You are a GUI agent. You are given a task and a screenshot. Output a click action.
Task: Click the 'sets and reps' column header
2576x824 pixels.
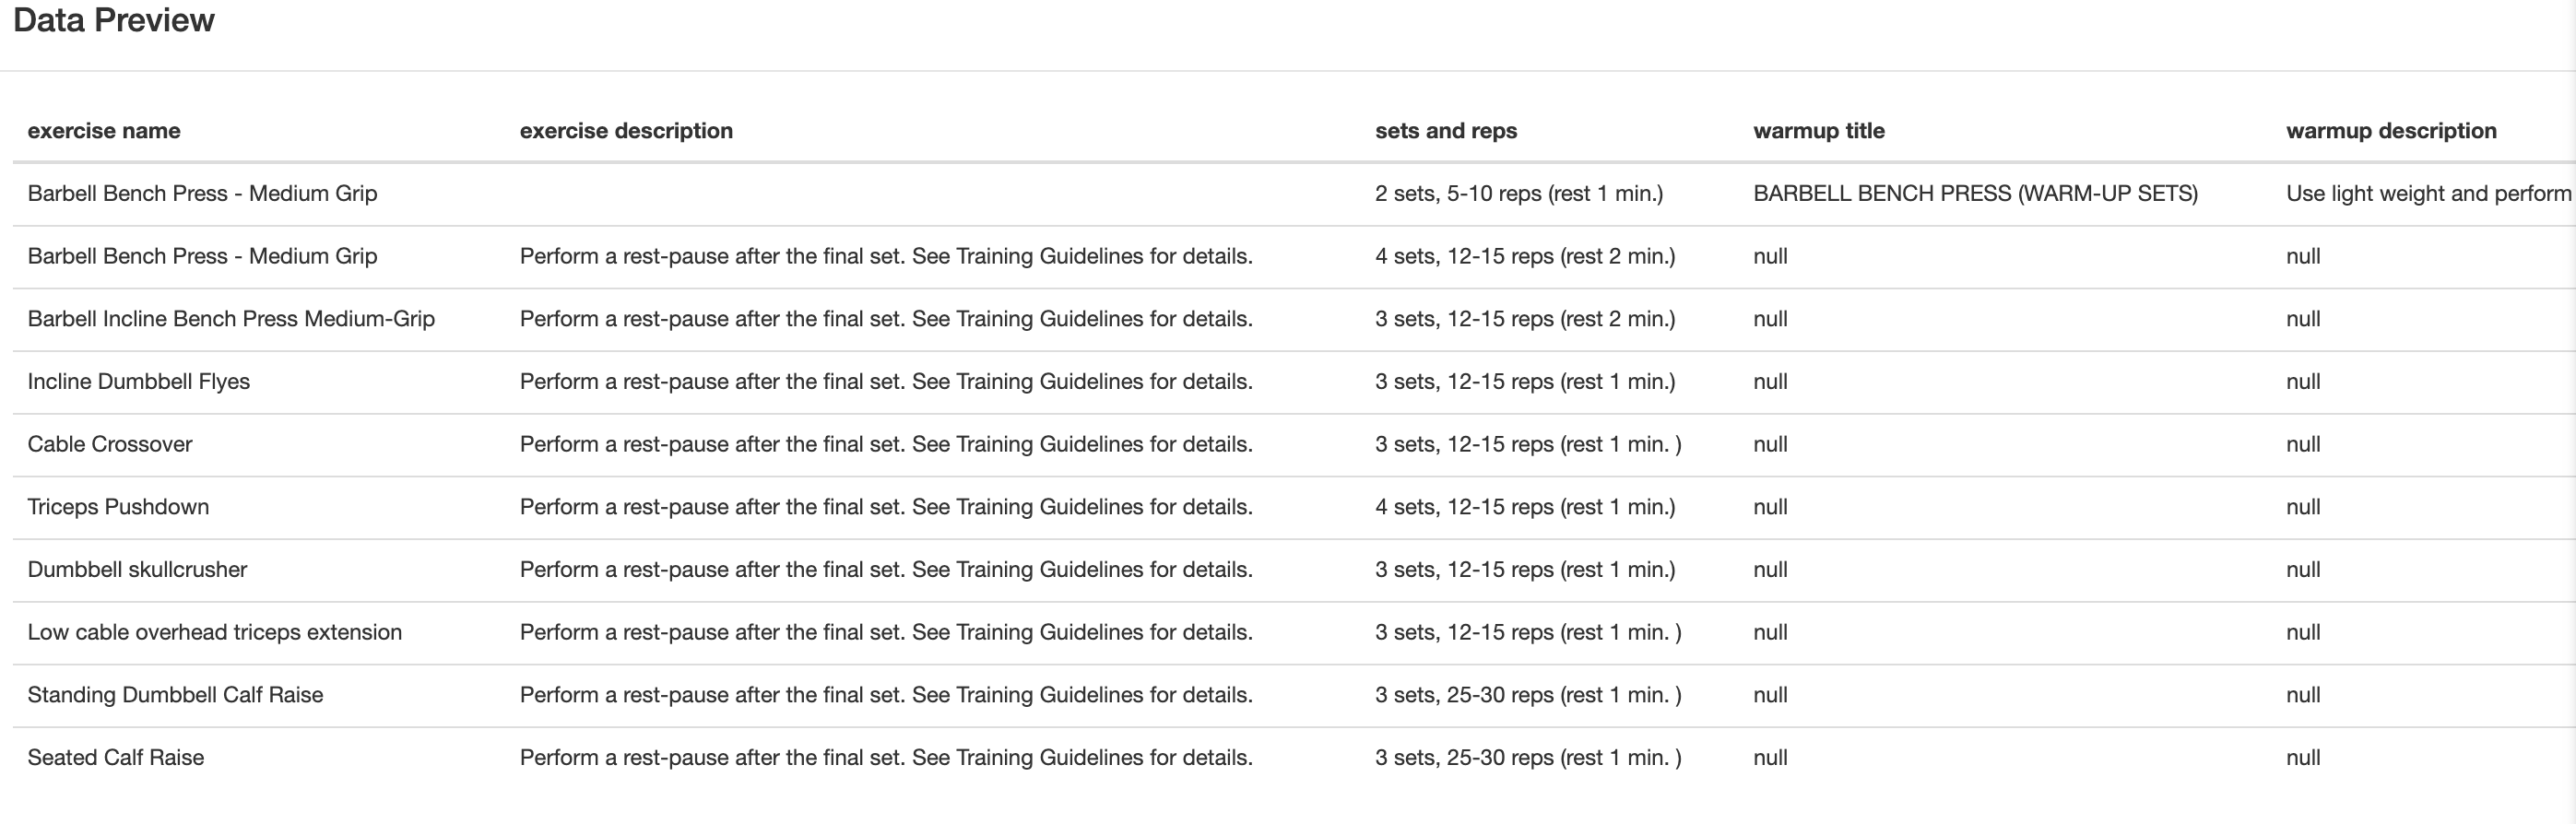tap(1445, 131)
